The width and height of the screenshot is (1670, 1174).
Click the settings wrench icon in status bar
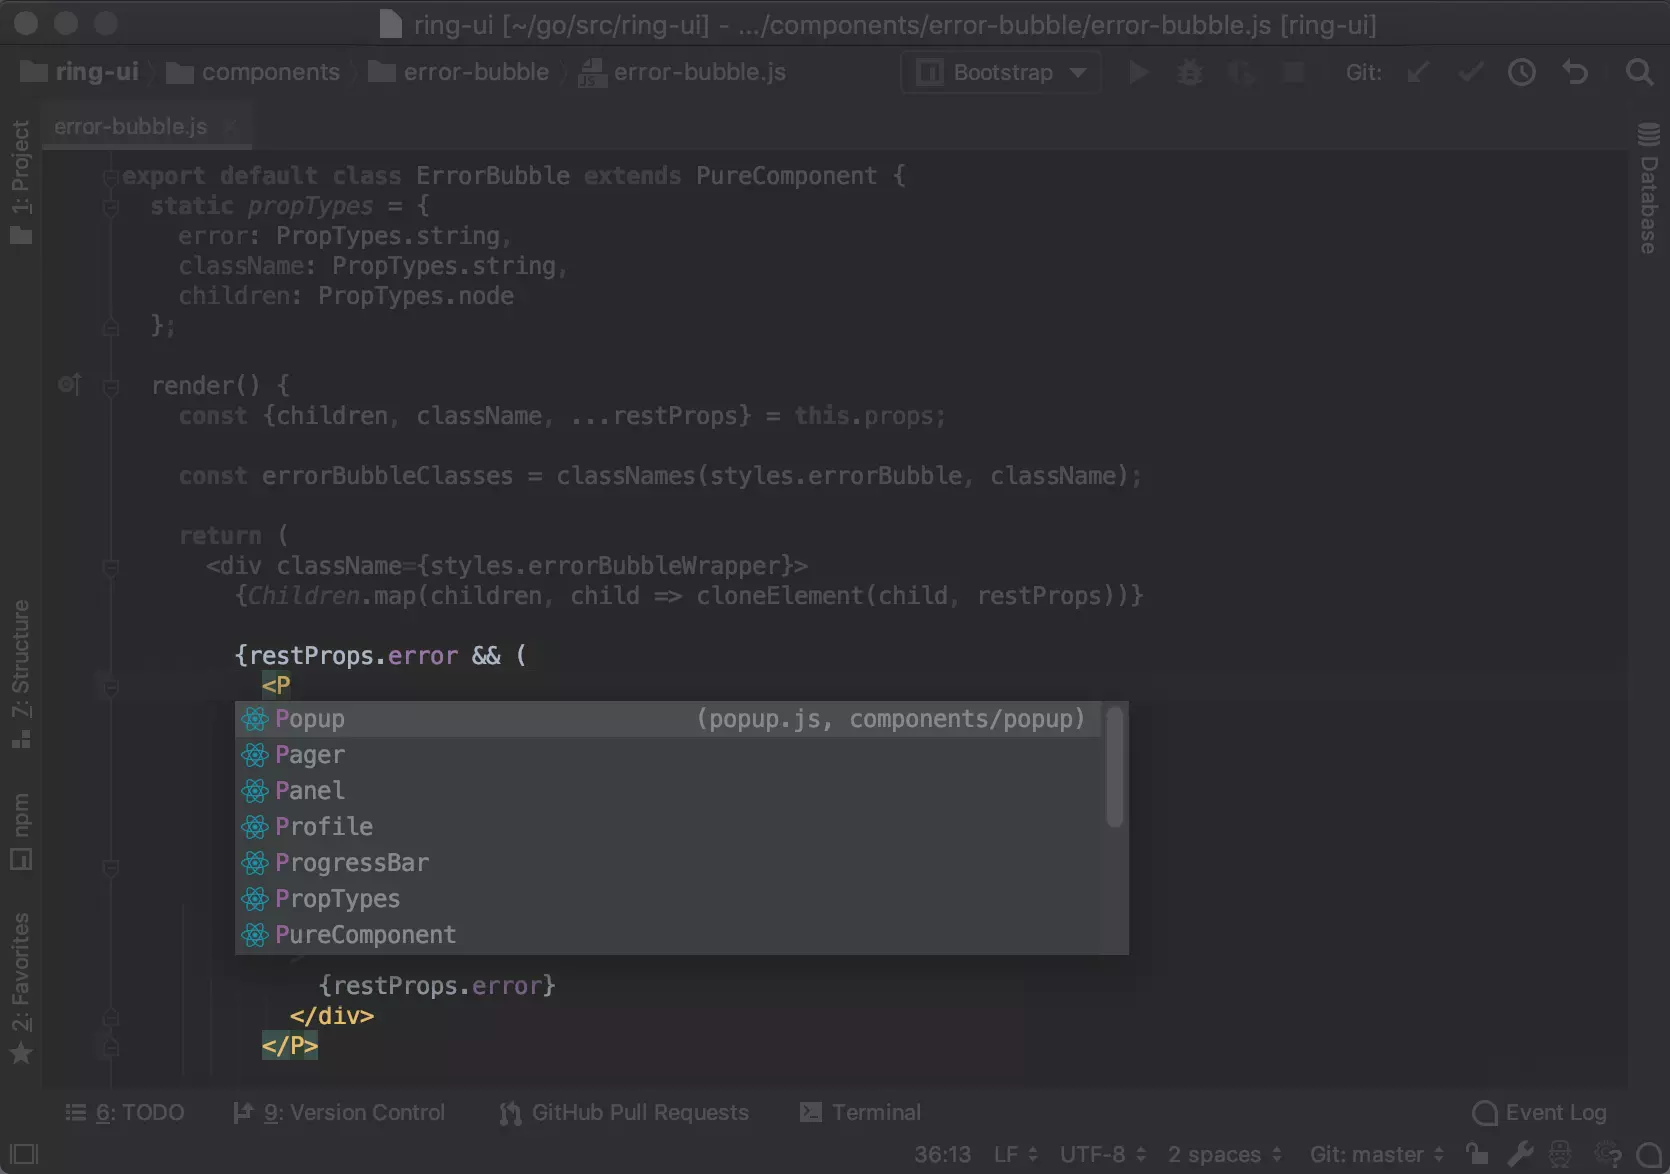click(x=1521, y=1155)
